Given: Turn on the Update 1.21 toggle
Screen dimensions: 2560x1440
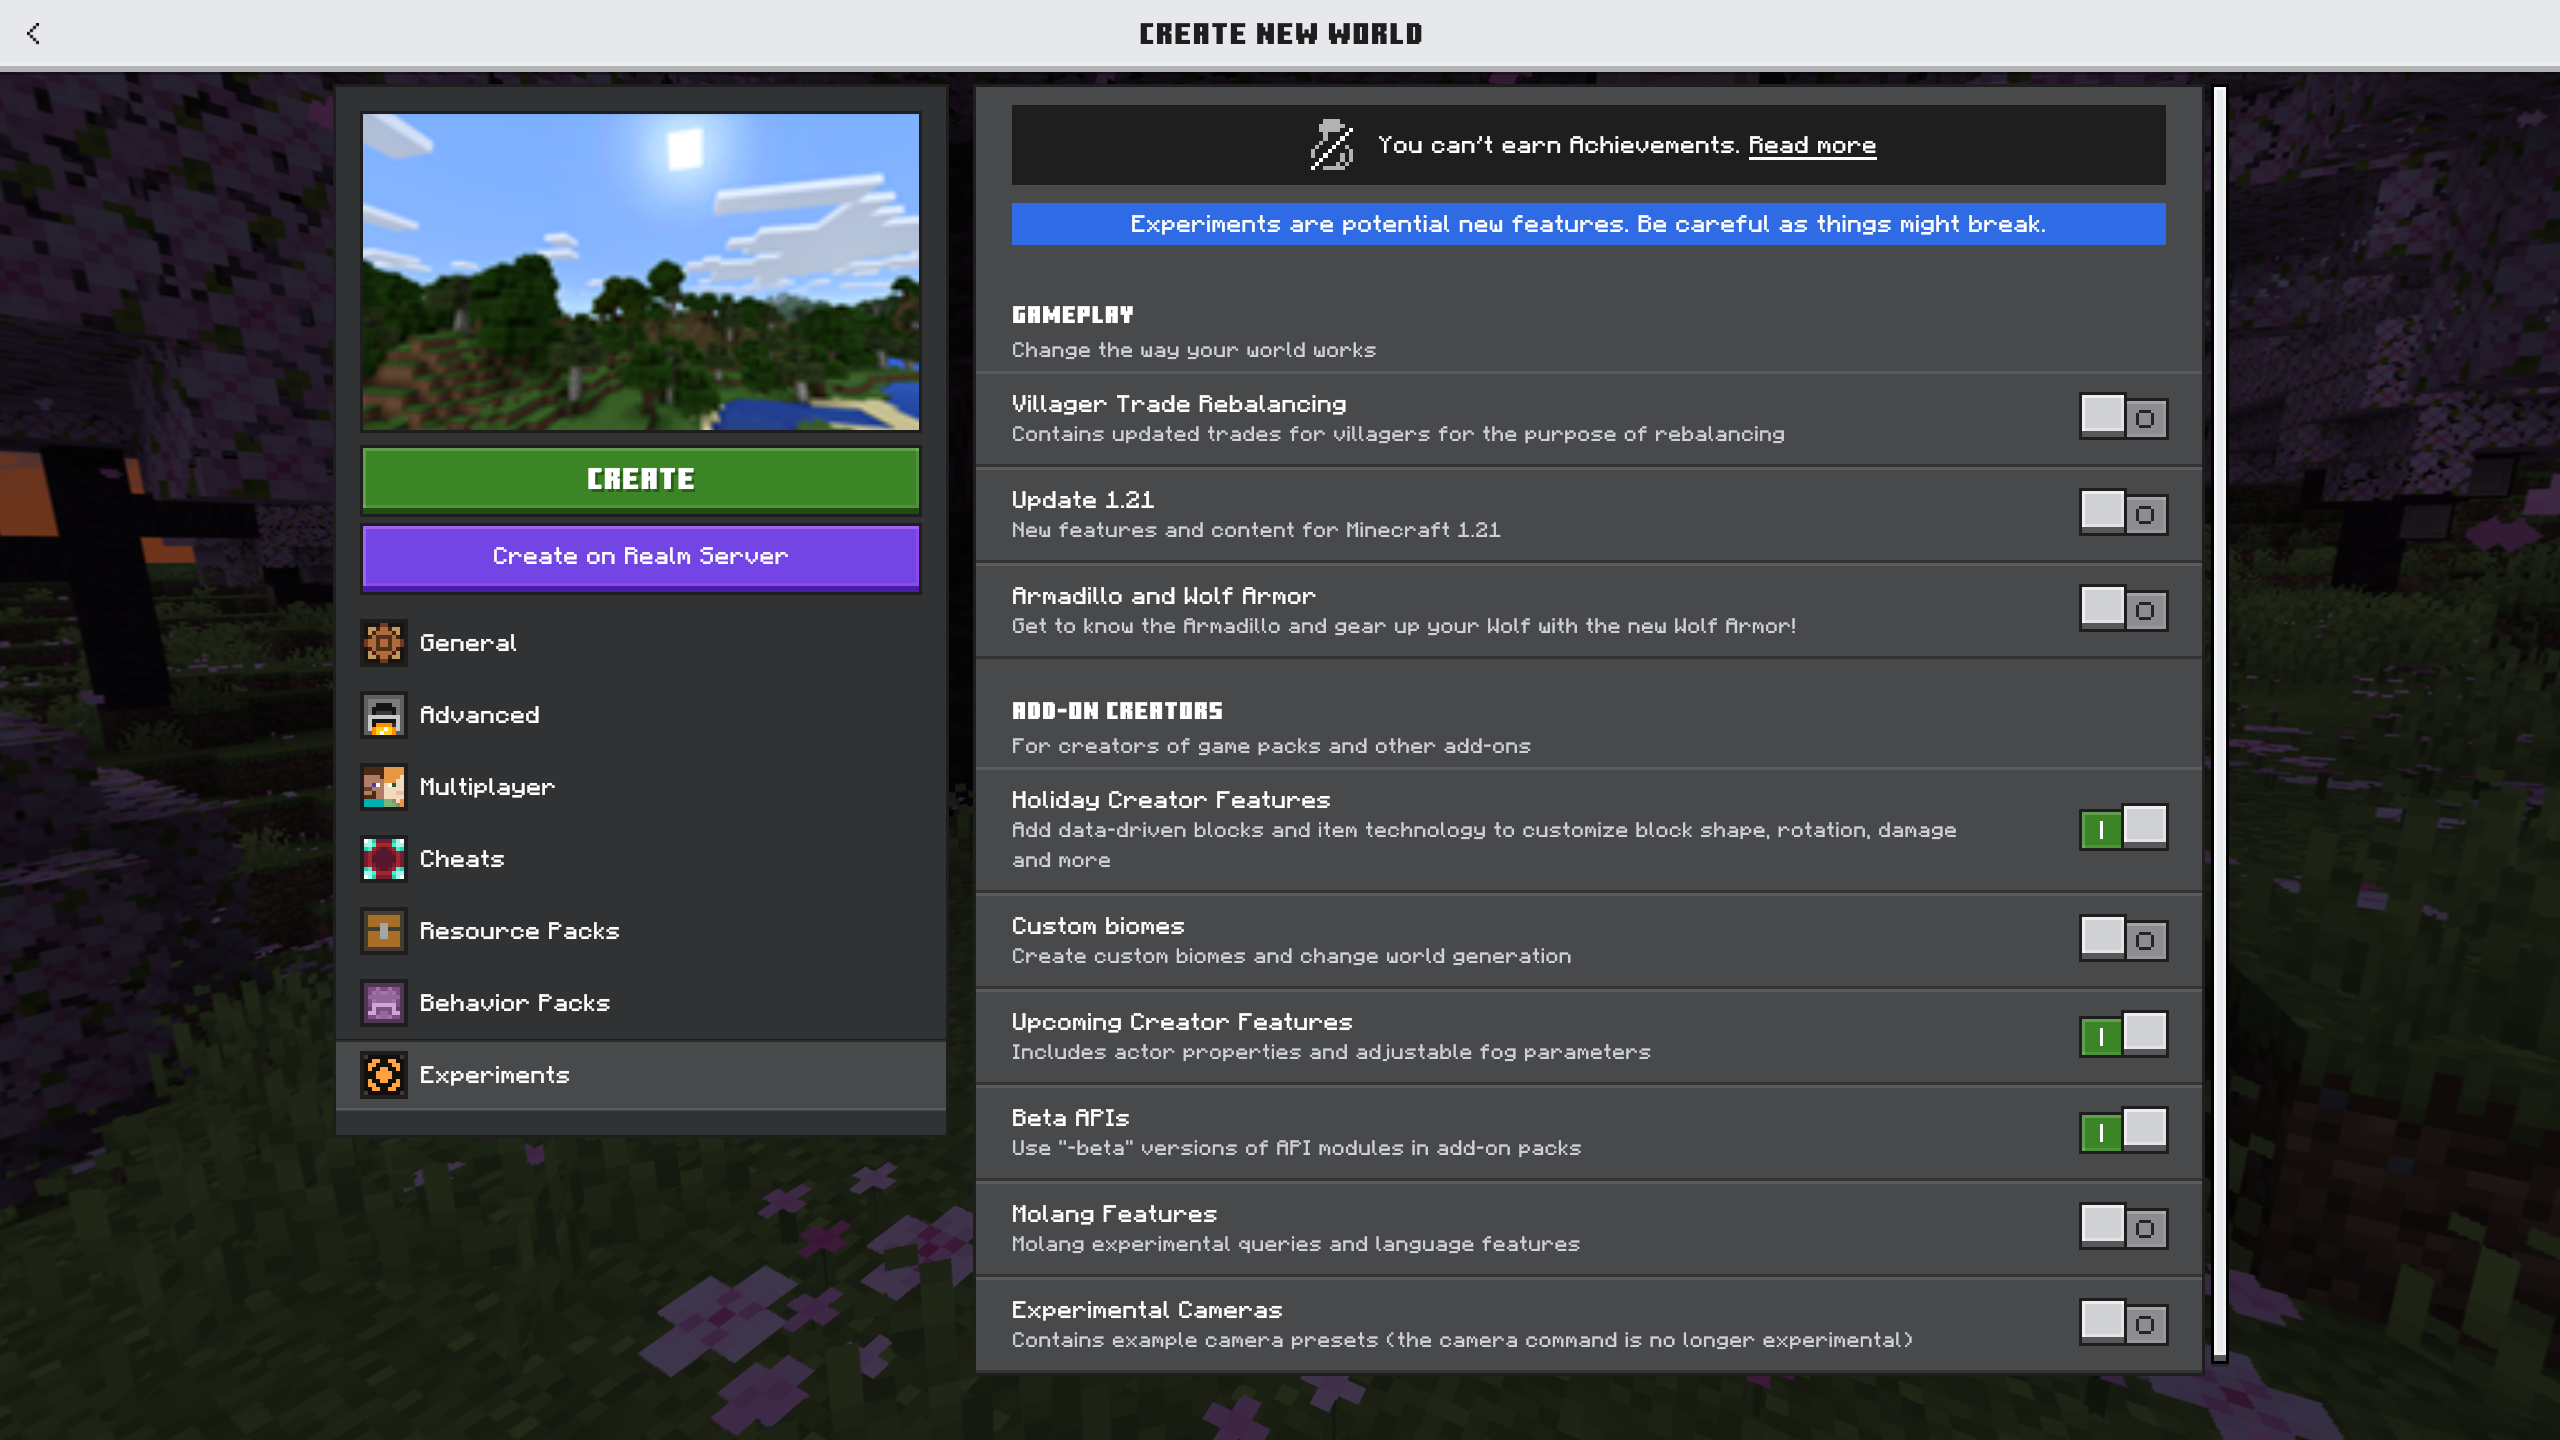Looking at the screenshot, I should click(x=2123, y=512).
